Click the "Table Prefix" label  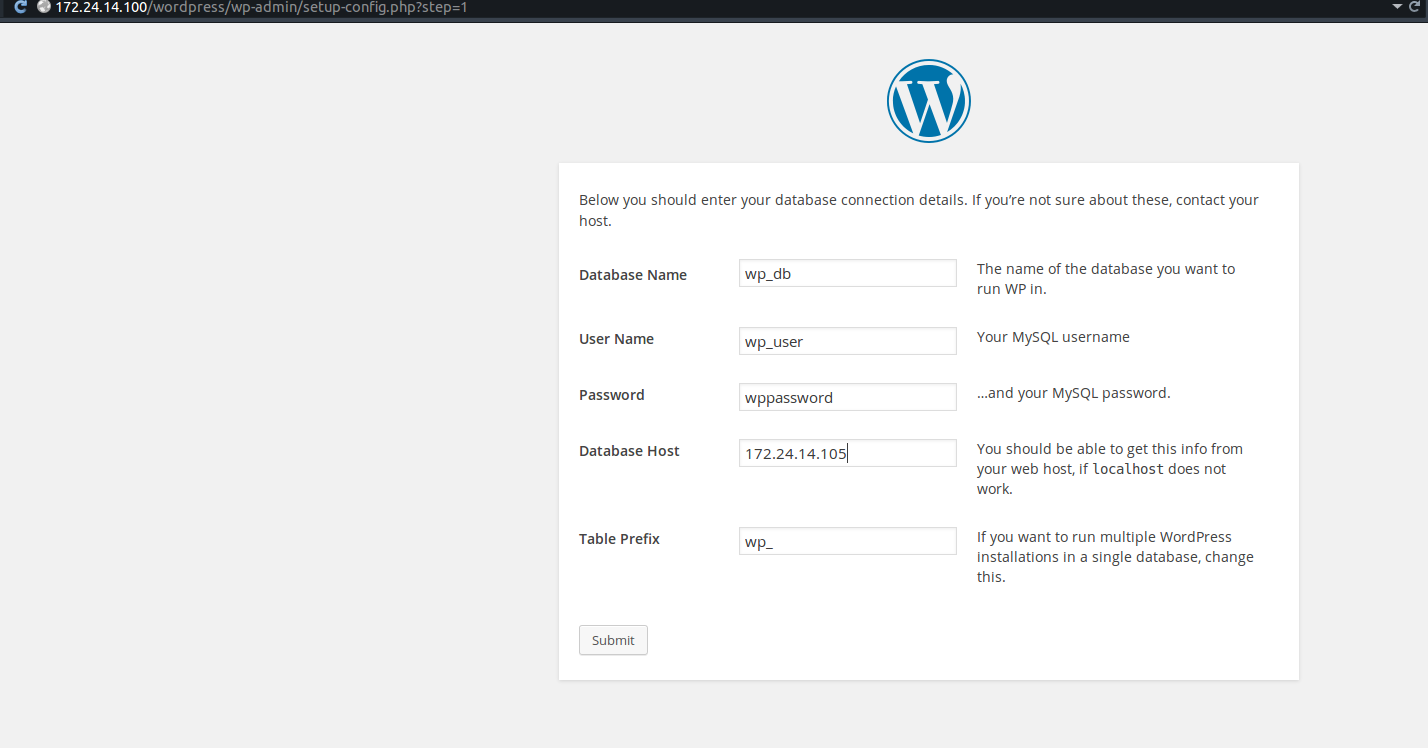point(619,539)
